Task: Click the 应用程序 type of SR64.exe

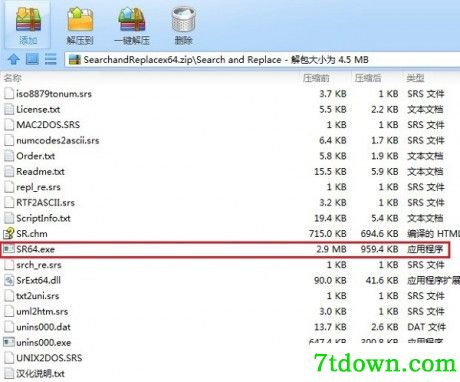Action: coord(425,249)
